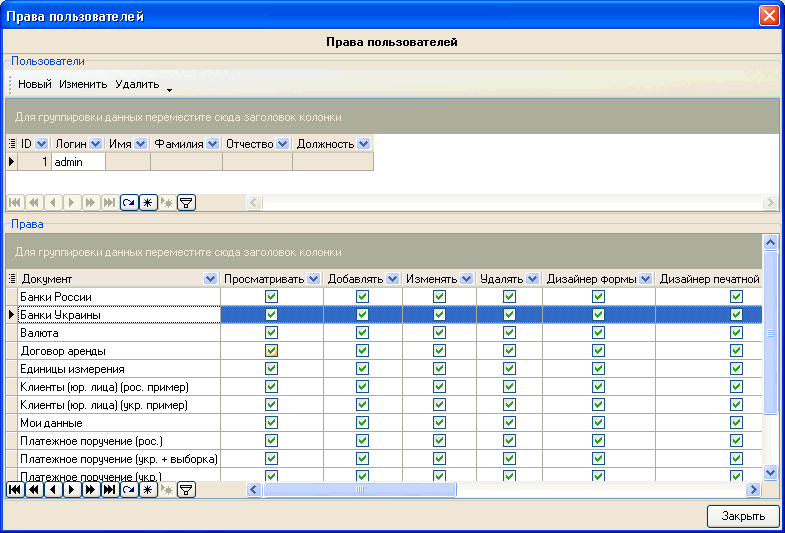Click Новый in the users toolbar
The width and height of the screenshot is (785, 533).
pos(35,84)
